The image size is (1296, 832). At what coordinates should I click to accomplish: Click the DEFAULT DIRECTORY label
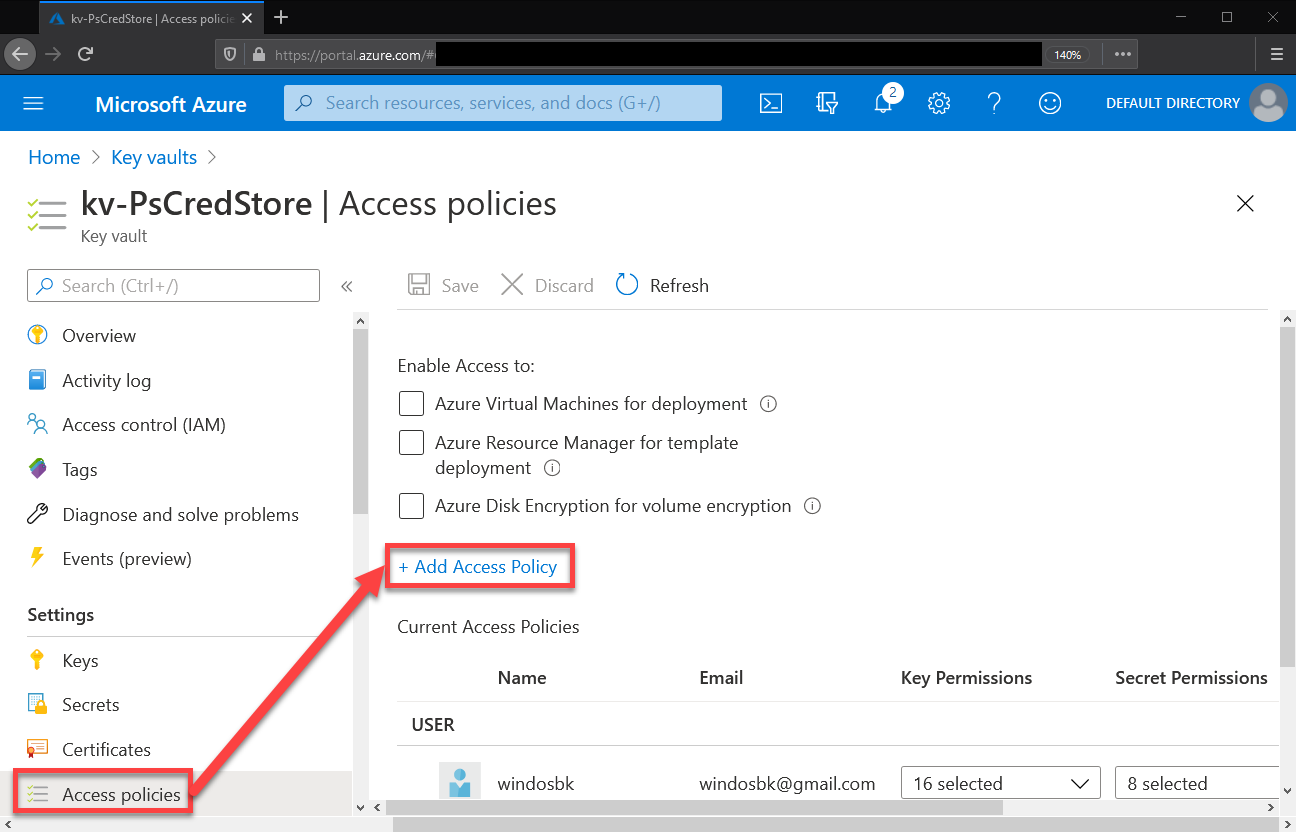coord(1173,103)
